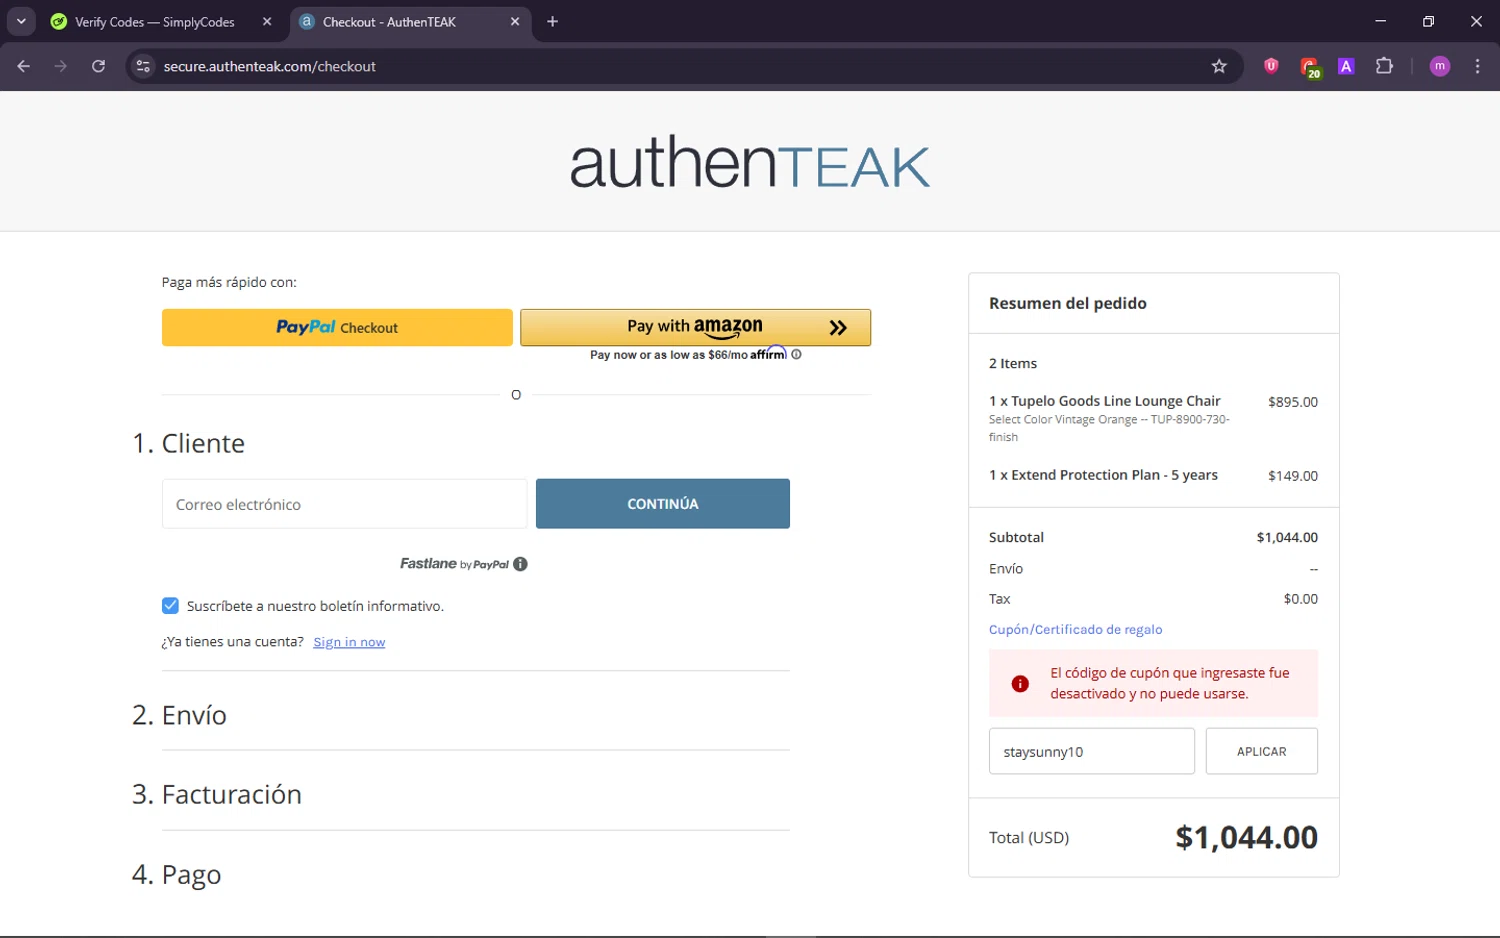Switch to the Verify Codes SimplyCodes tab
1500x938 pixels.
(155, 21)
